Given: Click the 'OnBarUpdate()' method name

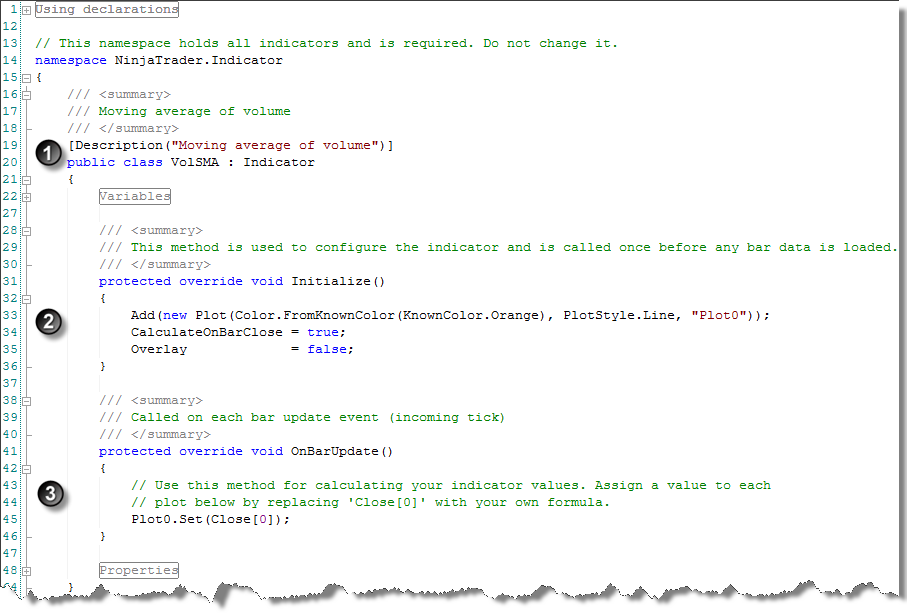Looking at the screenshot, I should point(342,452).
